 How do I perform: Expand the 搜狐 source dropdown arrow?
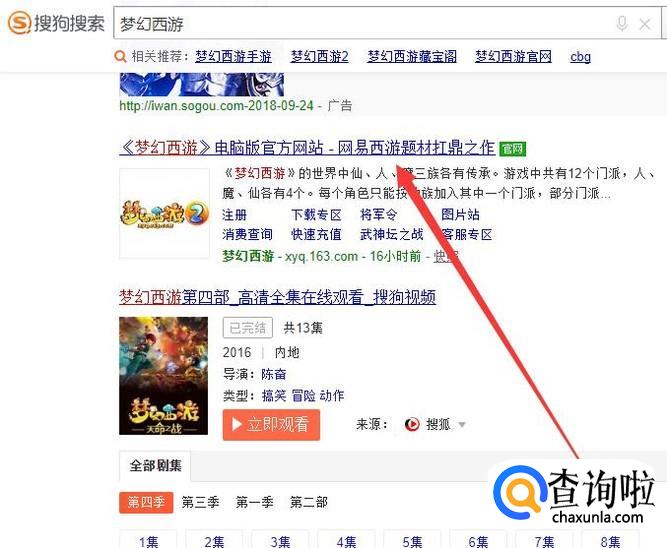(x=462, y=425)
